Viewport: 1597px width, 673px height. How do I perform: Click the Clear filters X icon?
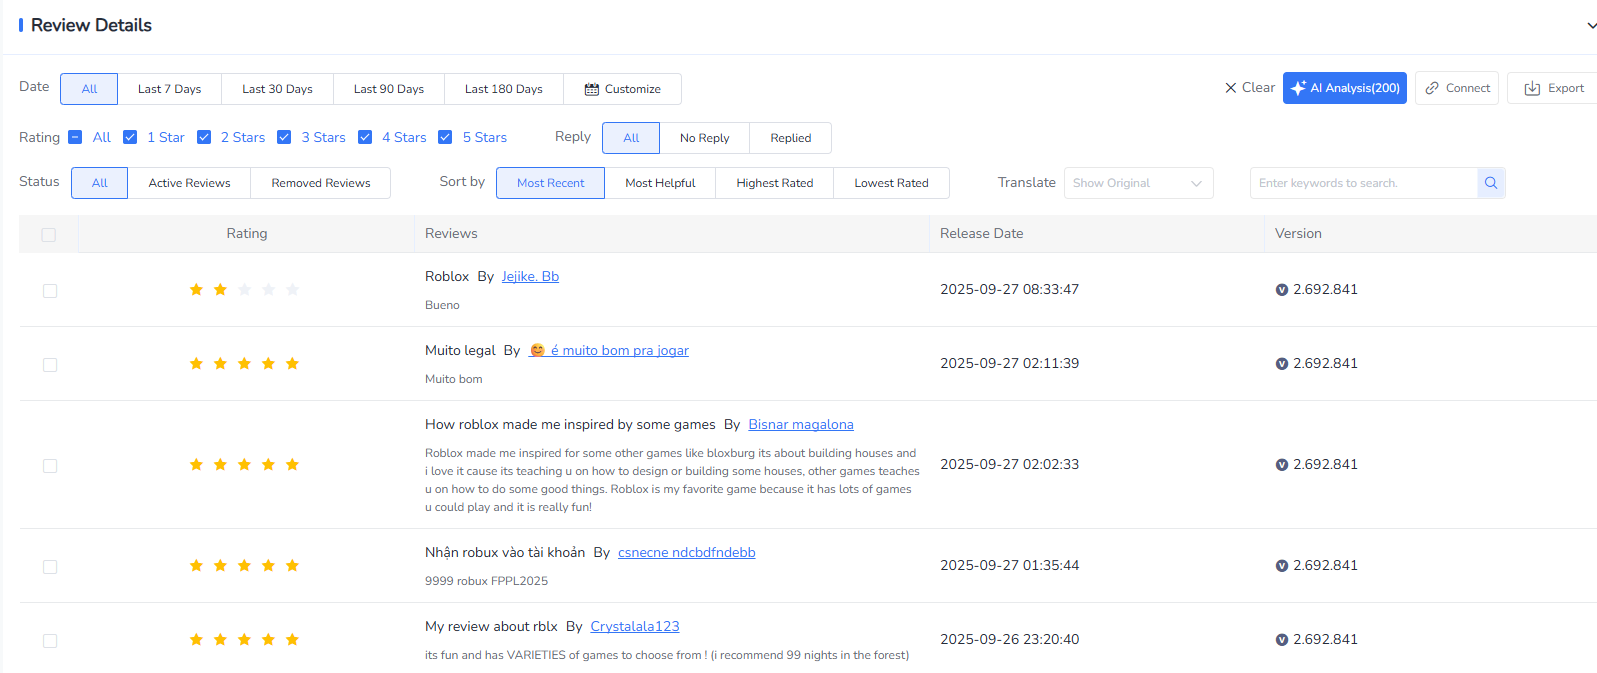pos(1231,88)
